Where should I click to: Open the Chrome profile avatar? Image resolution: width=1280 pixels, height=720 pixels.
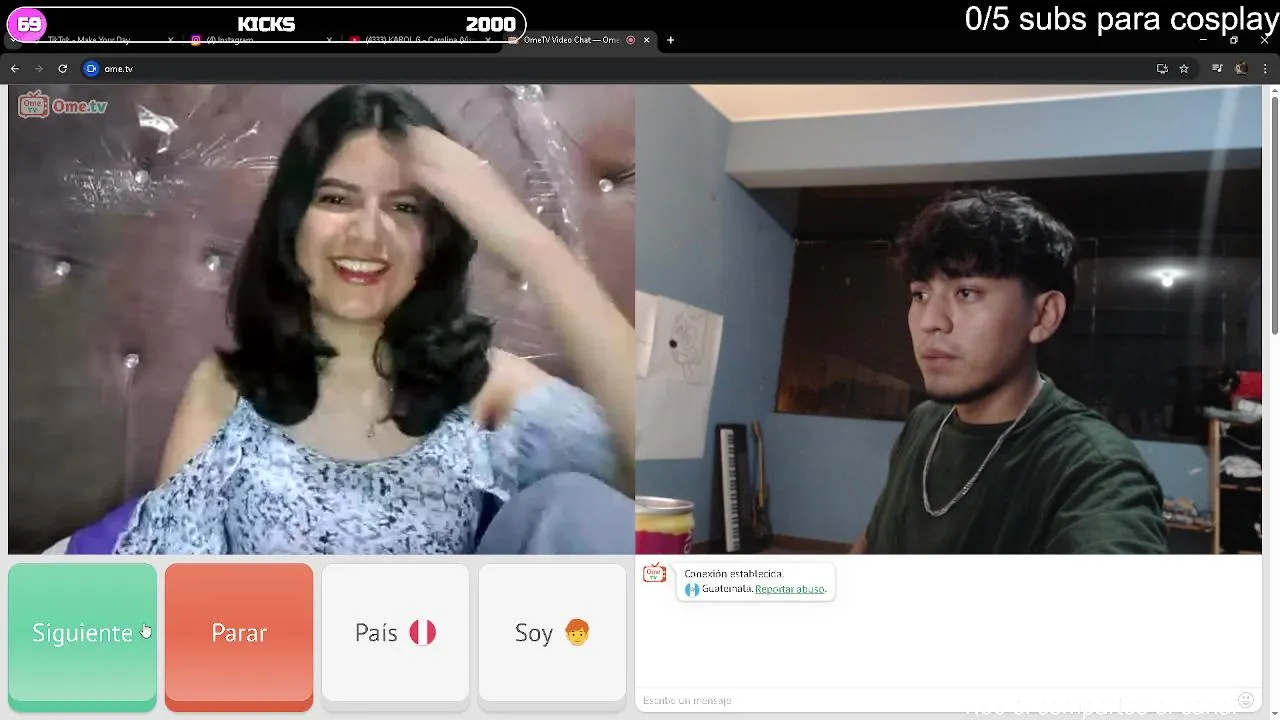1241,69
